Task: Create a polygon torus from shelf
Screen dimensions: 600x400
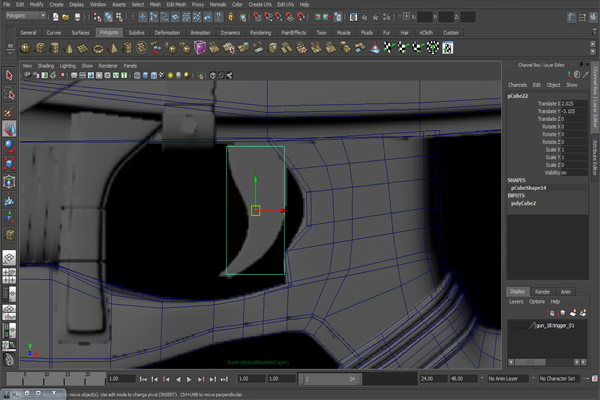Action: point(98,48)
